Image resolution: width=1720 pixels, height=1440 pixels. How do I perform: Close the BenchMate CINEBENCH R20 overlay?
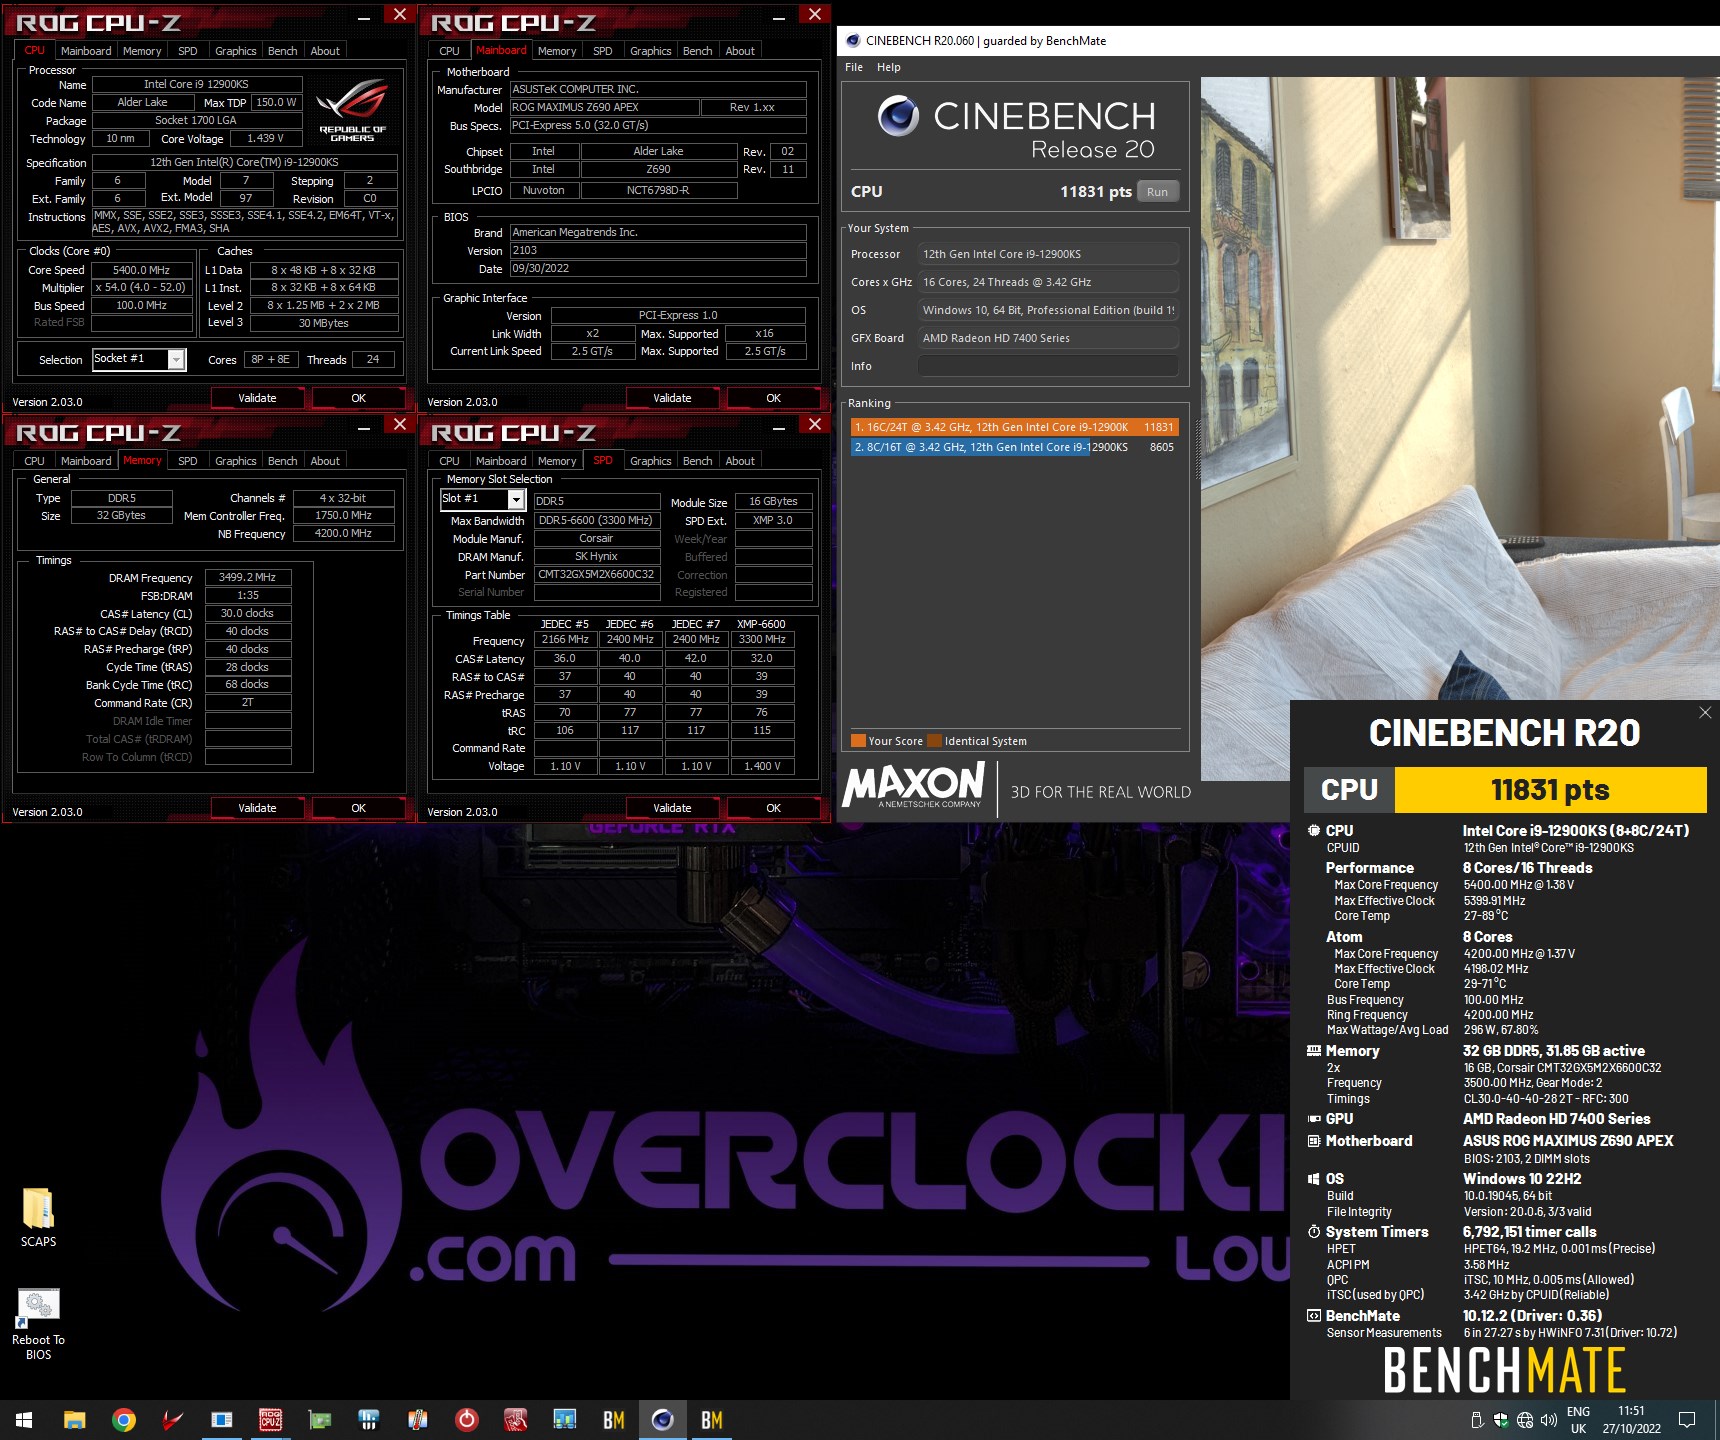pos(1705,713)
